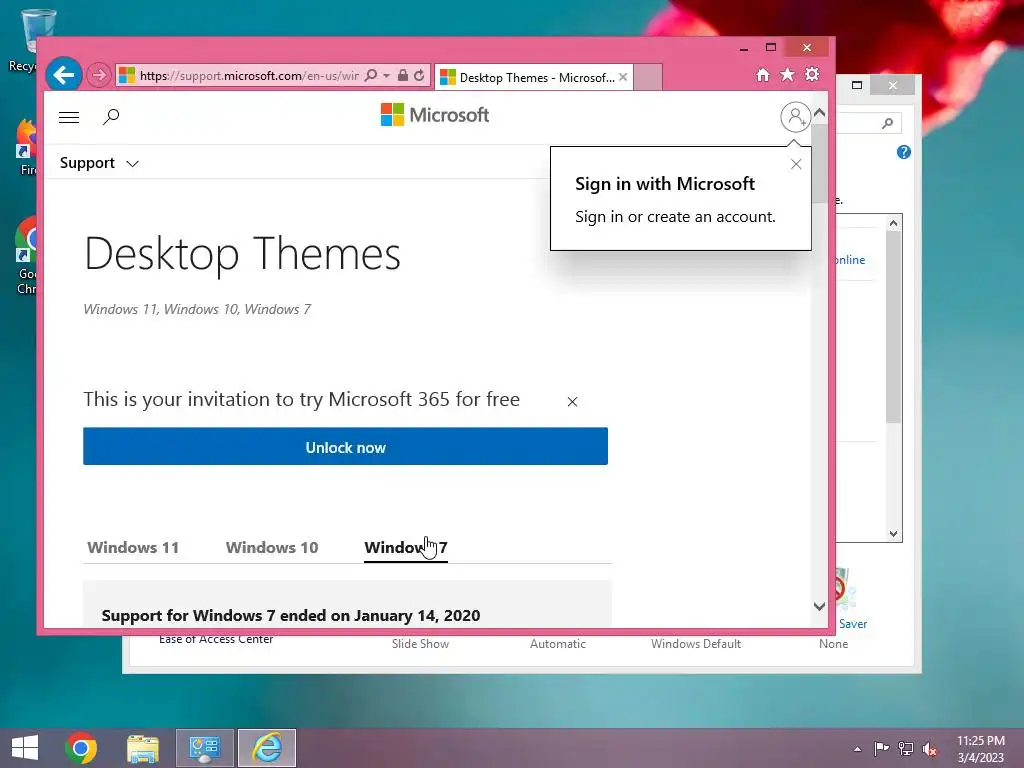
Task: Open File Explorer from the taskbar
Action: pos(143,748)
